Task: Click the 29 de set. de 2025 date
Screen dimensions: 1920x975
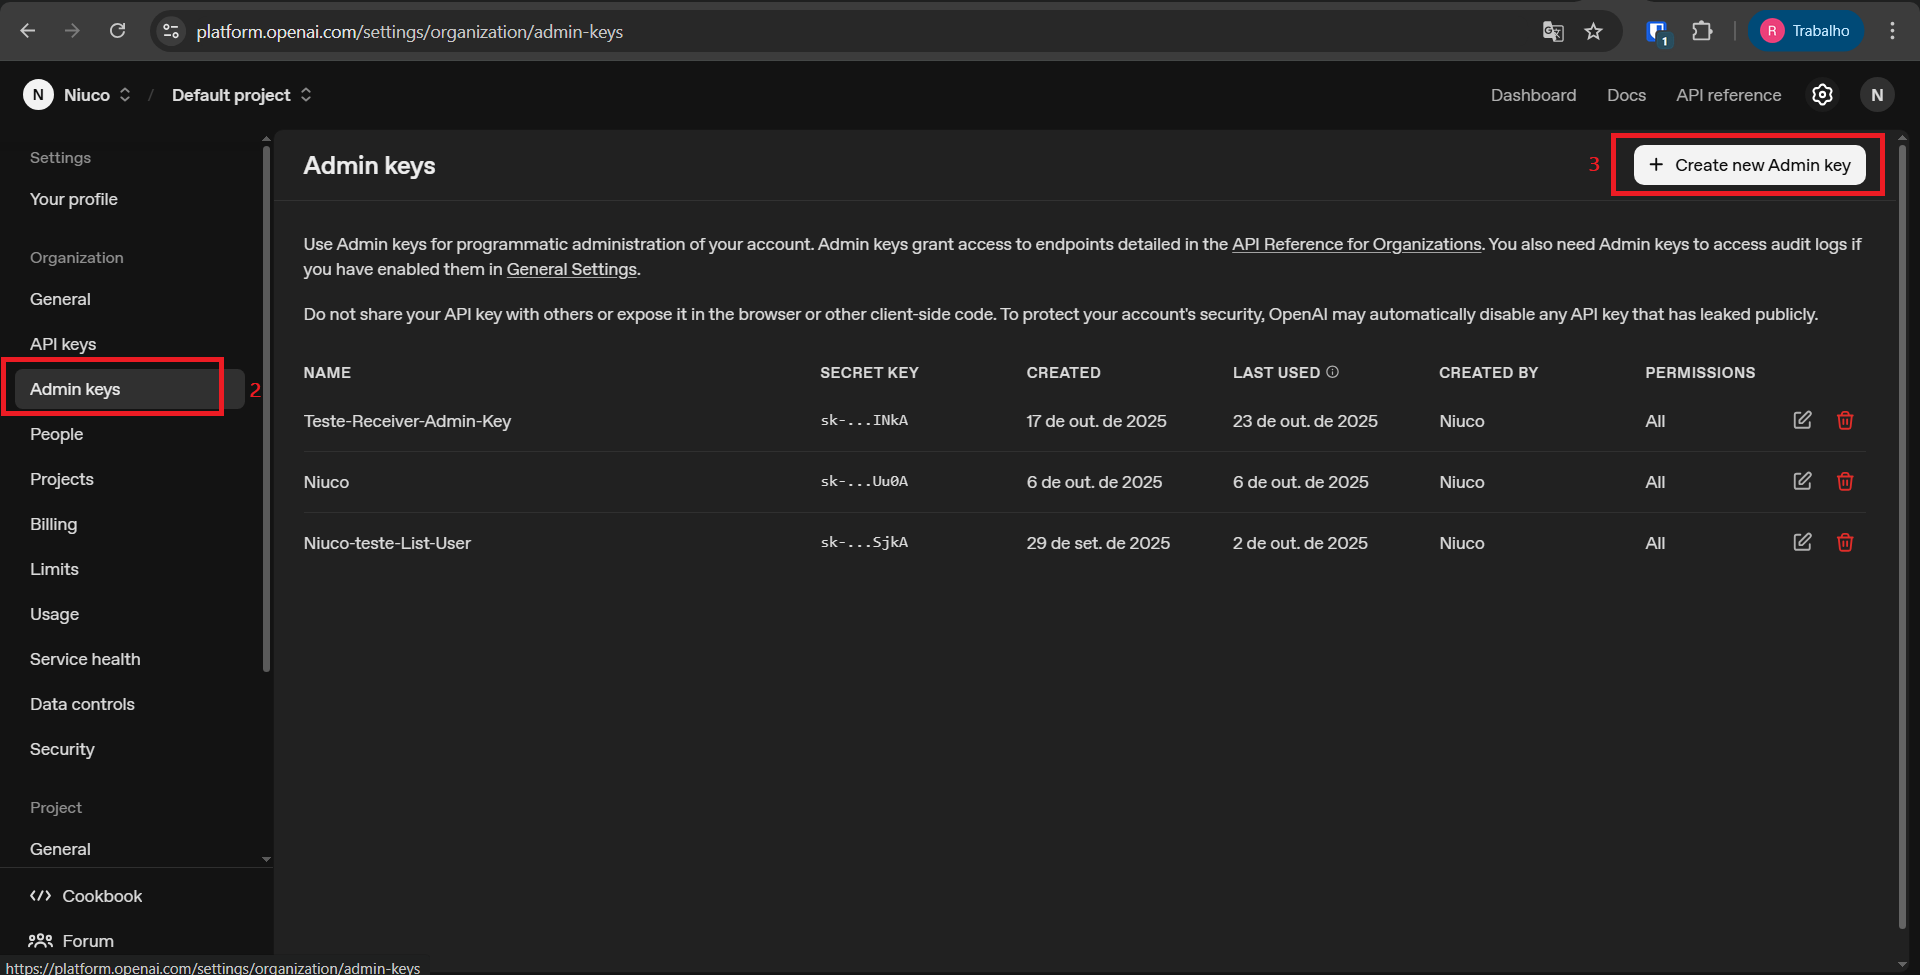Action: (1098, 543)
